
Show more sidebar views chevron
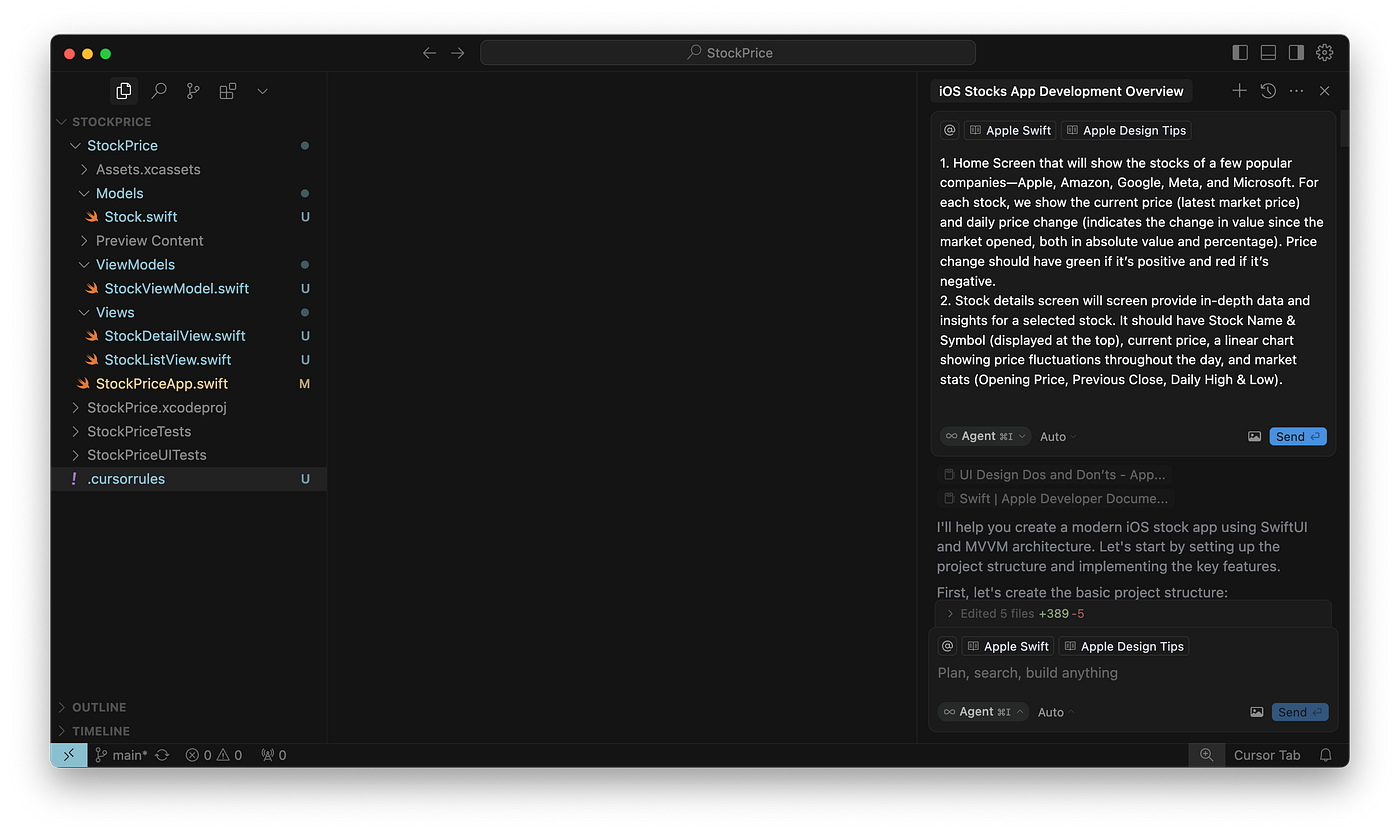coord(262,91)
